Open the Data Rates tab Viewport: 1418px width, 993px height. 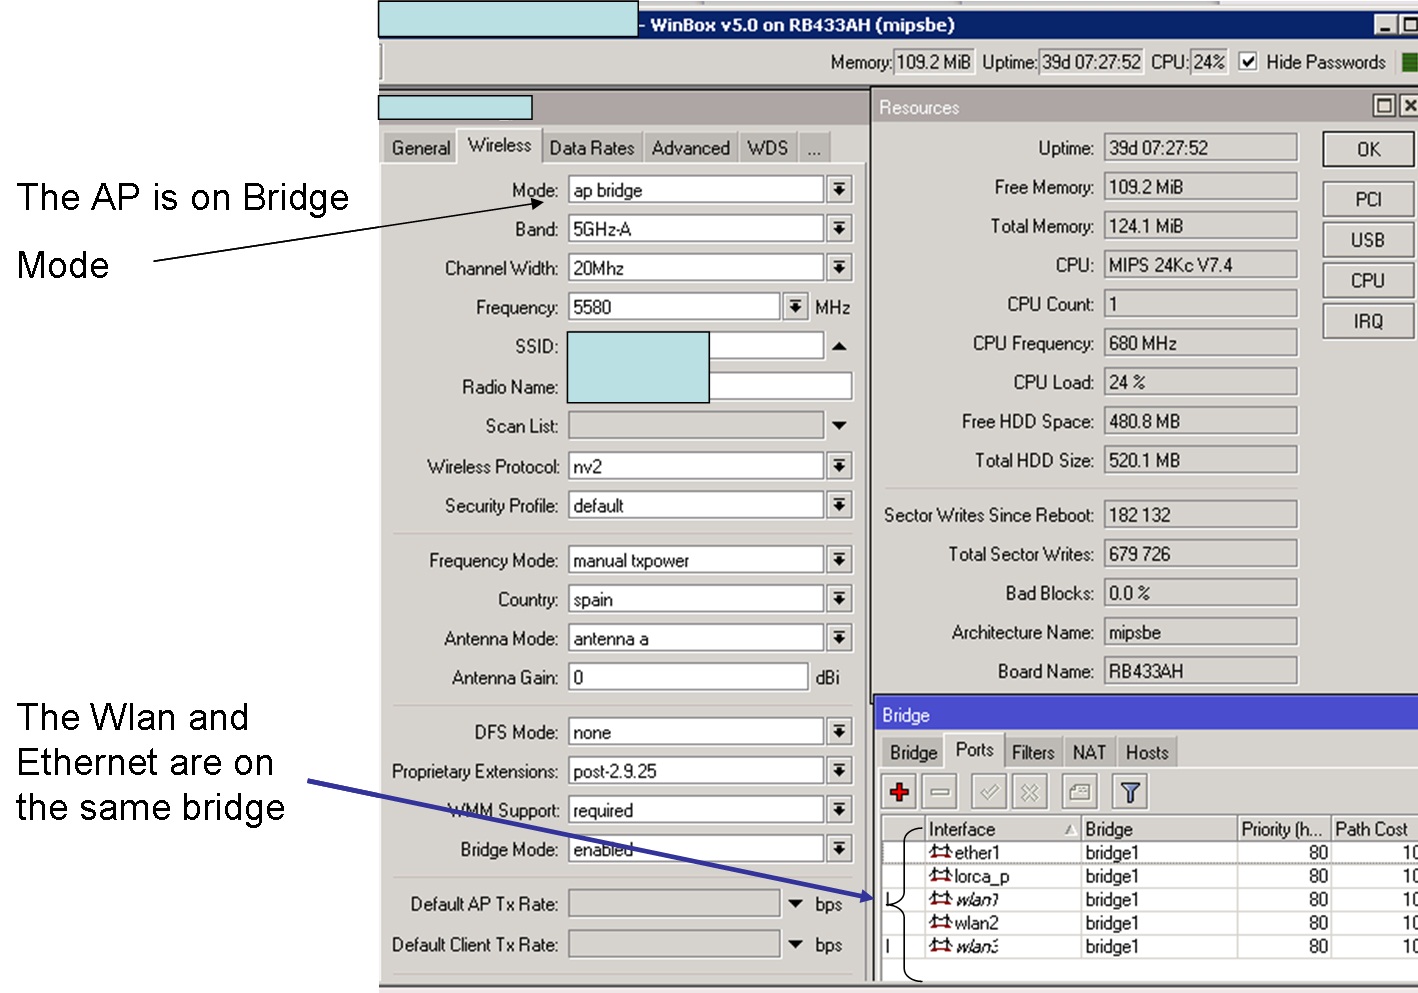592,148
